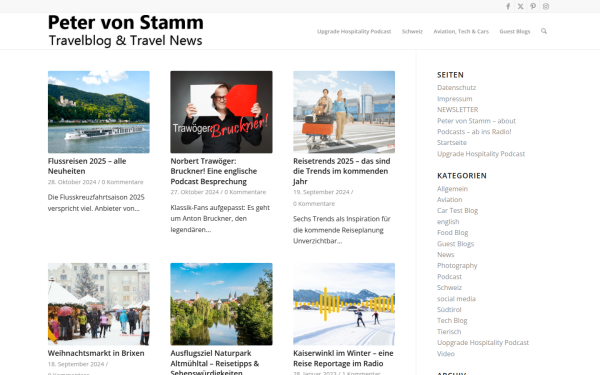
Task: Open the Flussreisen 2025 river cruise thumbnail
Action: tap(99, 112)
